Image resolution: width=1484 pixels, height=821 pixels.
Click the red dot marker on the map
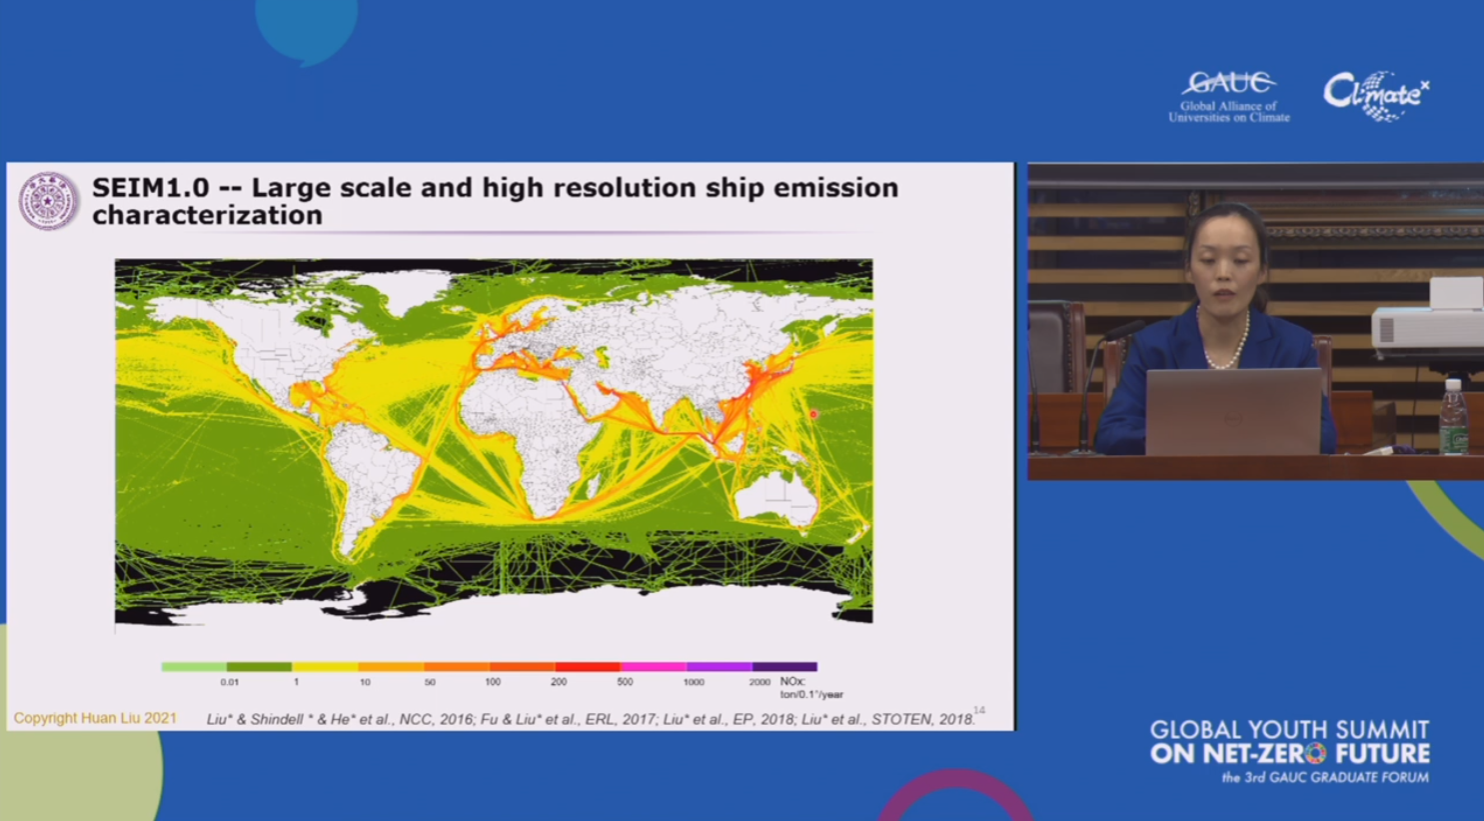[x=813, y=414]
